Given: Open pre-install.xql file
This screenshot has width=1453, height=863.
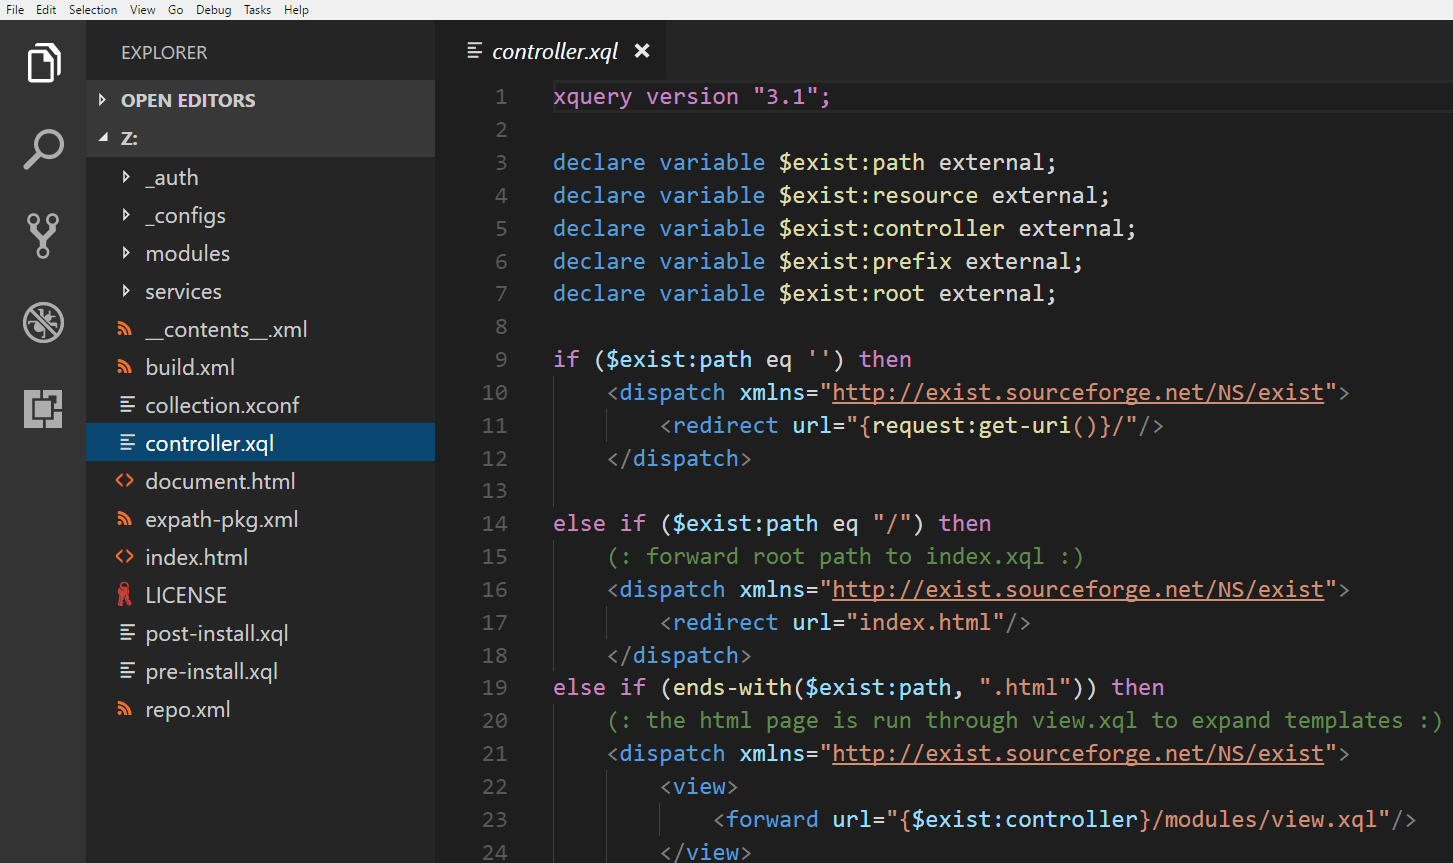Looking at the screenshot, I should point(211,671).
